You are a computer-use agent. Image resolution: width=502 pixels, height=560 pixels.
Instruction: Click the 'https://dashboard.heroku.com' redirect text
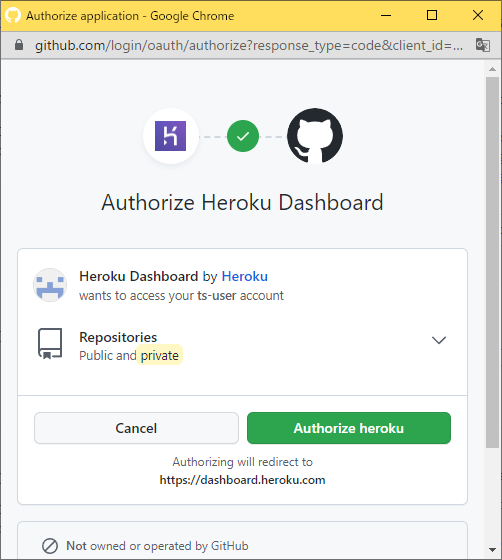[x=242, y=480]
